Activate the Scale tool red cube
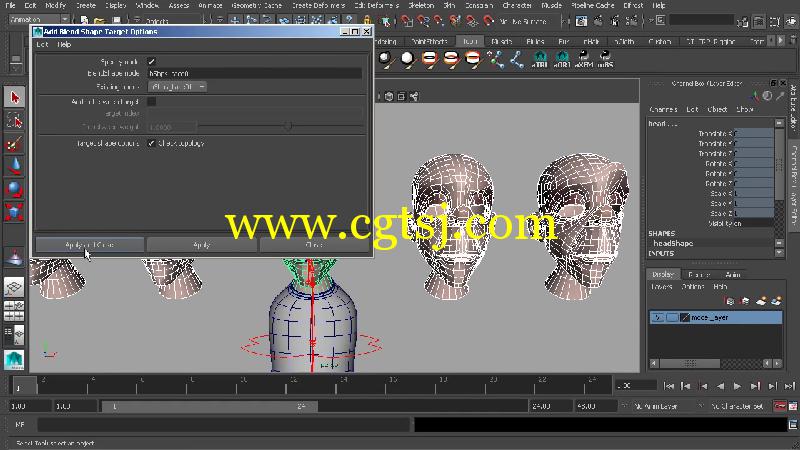 pos(14,212)
